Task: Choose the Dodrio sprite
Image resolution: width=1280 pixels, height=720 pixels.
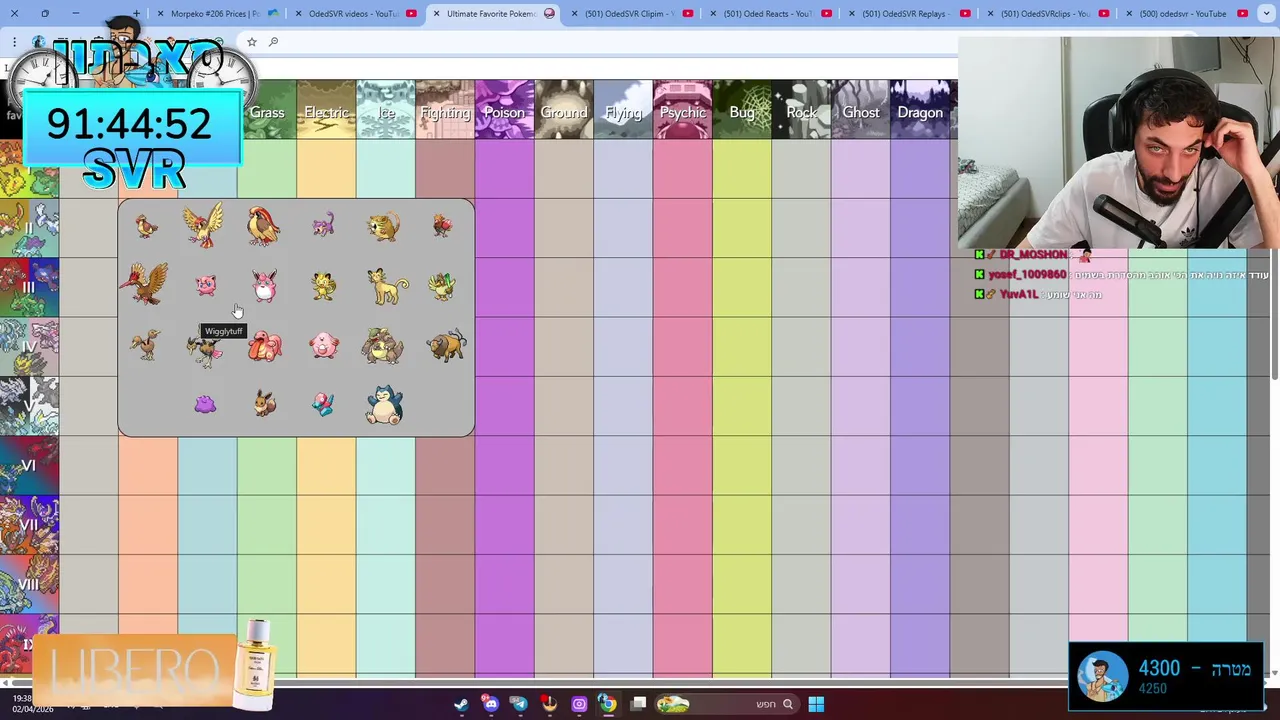Action: pos(205,350)
